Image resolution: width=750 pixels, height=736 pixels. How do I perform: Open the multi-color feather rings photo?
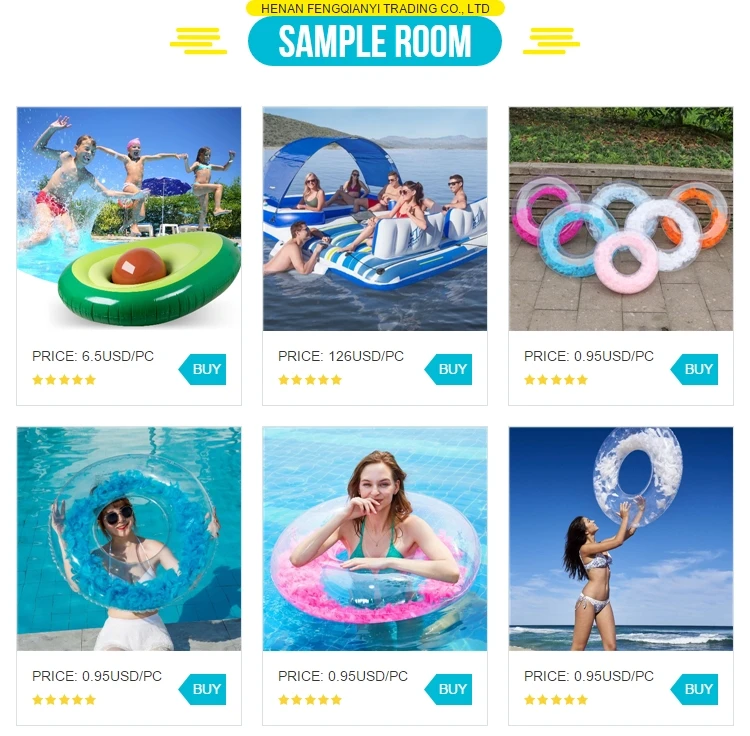pyautogui.click(x=621, y=219)
